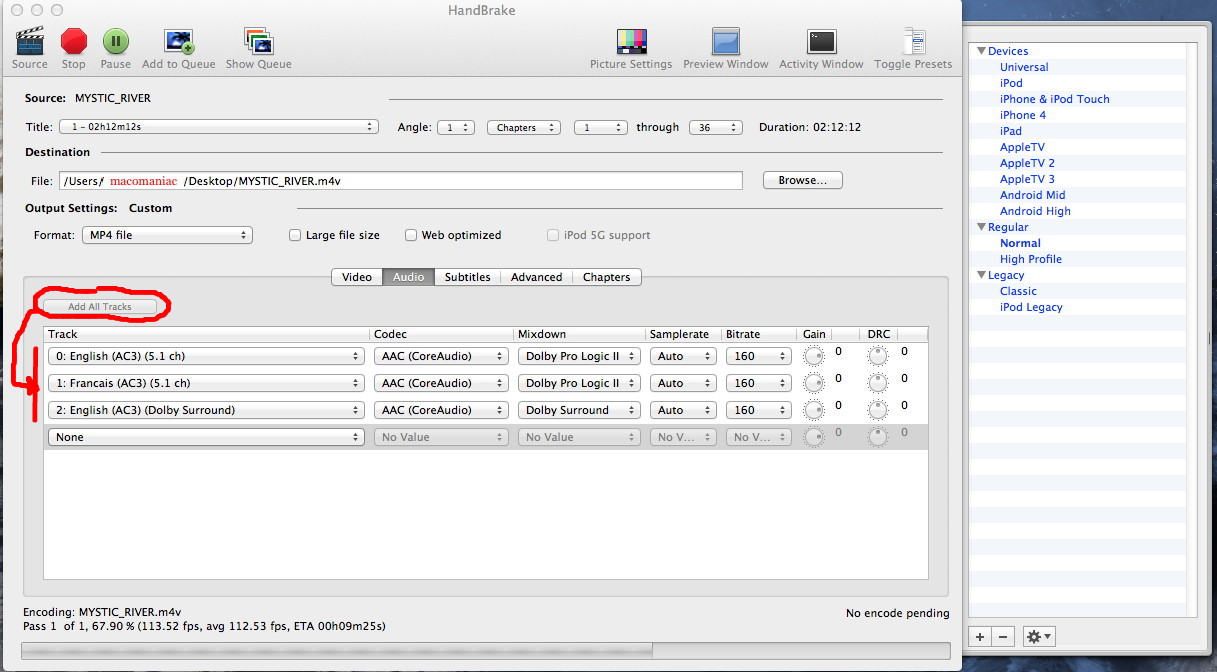Adjust DRC knob for track 0 English
Viewport: 1217px width, 672px height.
tap(878, 356)
